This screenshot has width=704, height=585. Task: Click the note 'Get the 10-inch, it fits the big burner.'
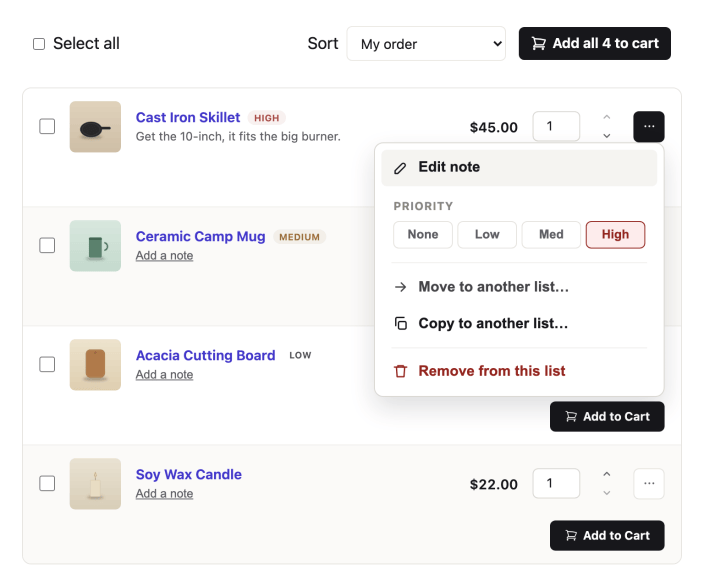coord(238,136)
